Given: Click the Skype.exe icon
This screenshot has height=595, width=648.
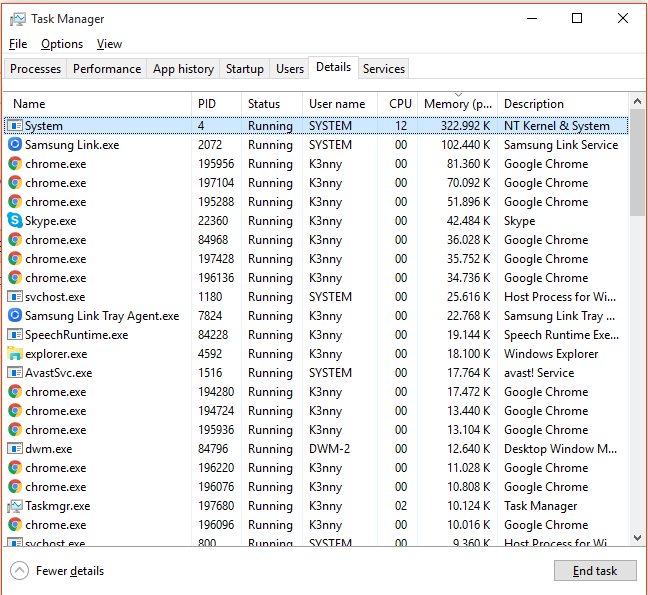Looking at the screenshot, I should tap(15, 221).
